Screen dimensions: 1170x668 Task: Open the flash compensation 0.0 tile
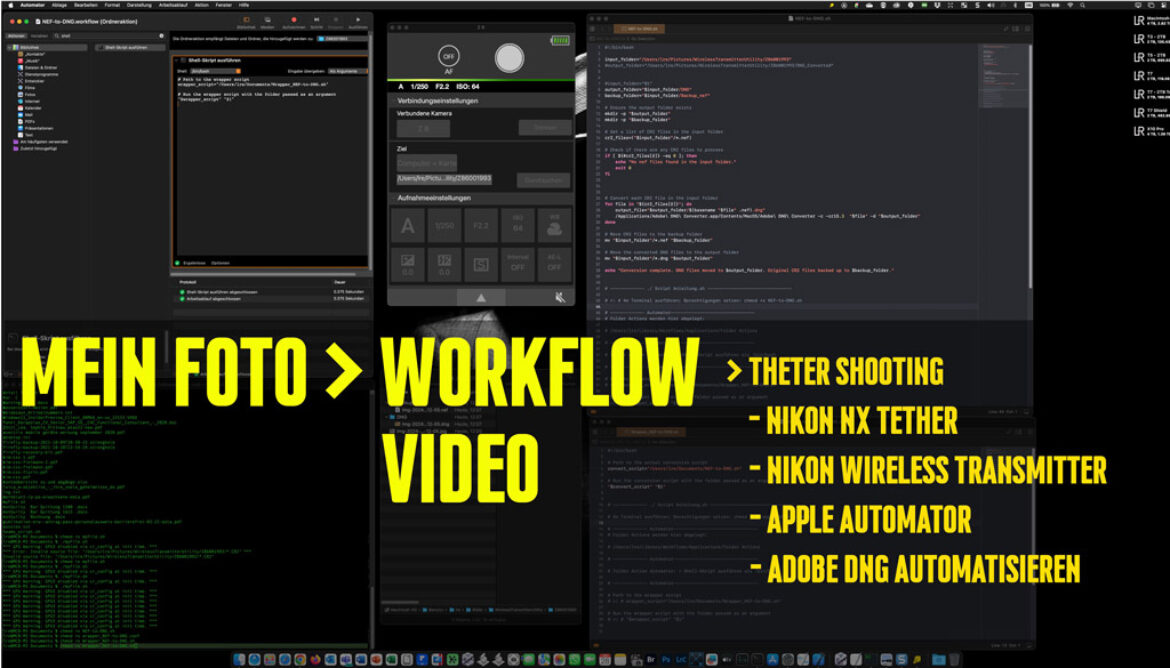pyautogui.click(x=444, y=264)
